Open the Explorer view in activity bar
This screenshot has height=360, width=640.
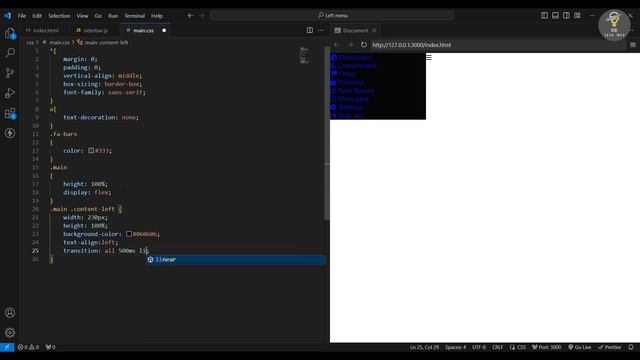coord(10,33)
